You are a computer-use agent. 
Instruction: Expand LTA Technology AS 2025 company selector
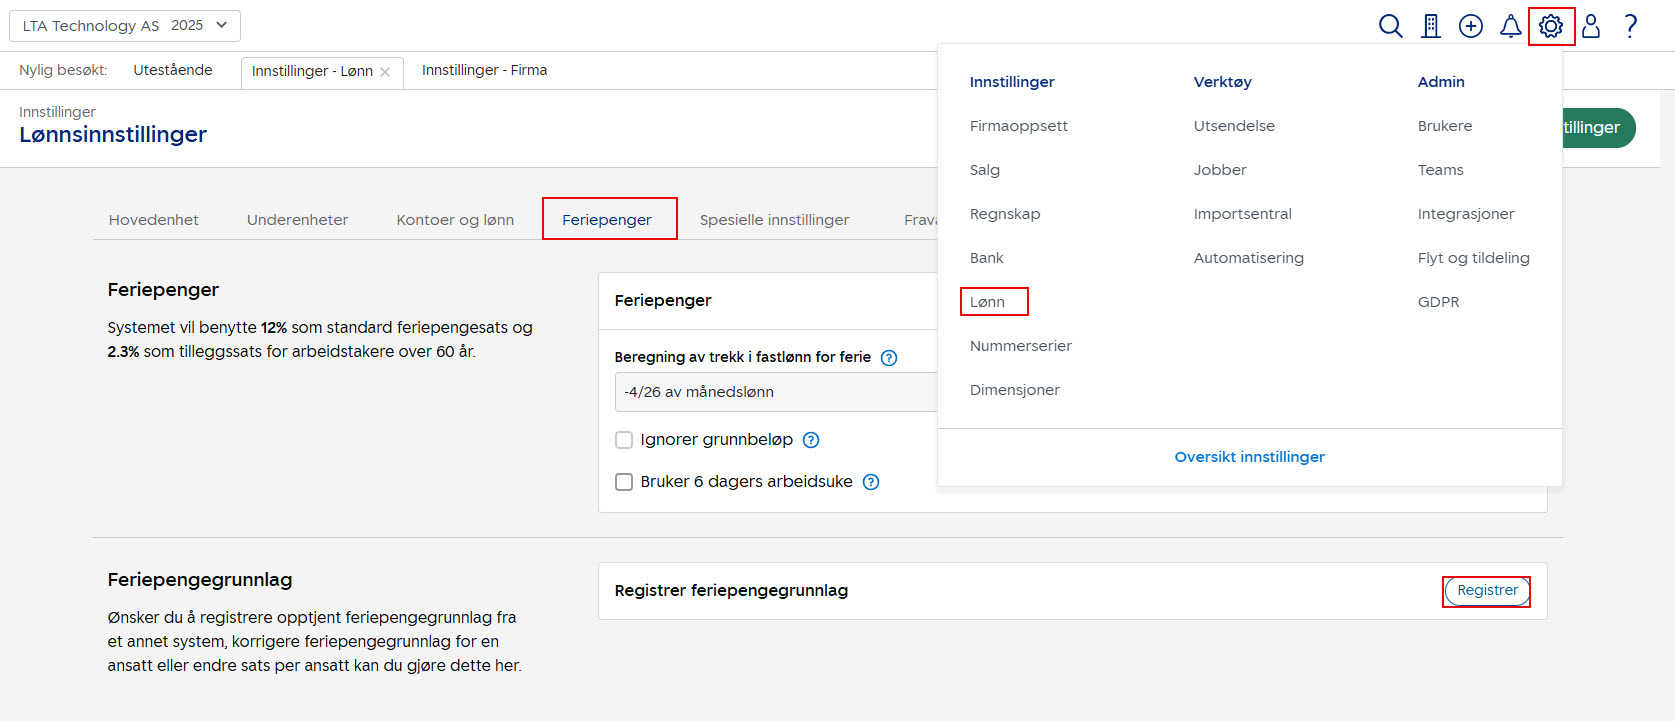[125, 26]
